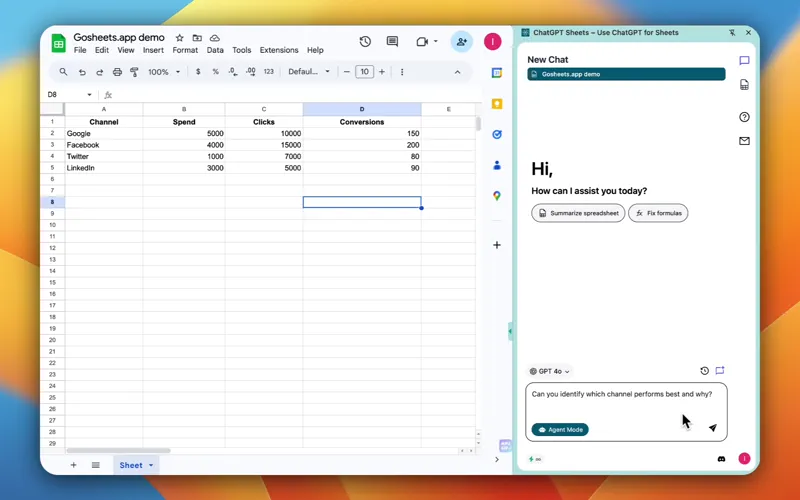Open Discord link icon

click(x=721, y=459)
